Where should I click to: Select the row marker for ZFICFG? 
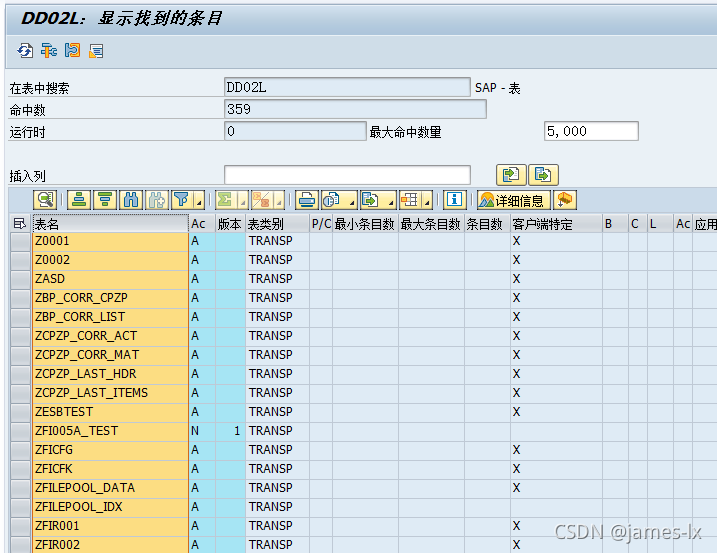click(x=21, y=450)
